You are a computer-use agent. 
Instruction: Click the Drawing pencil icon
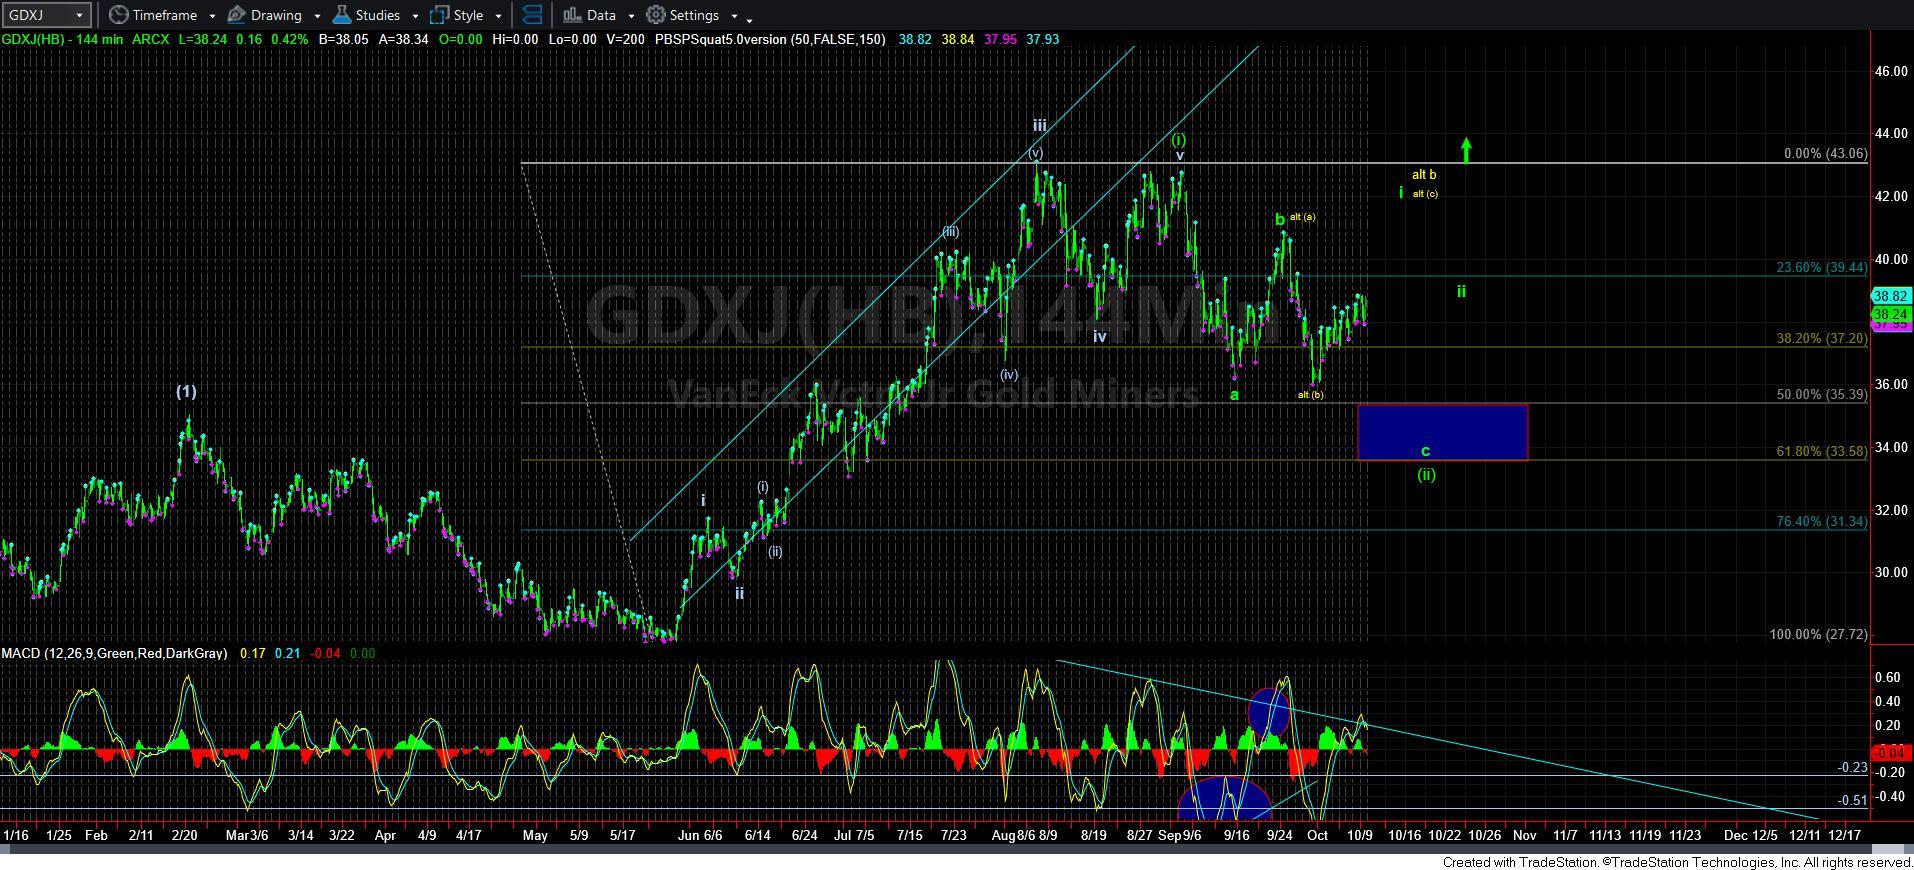237,15
